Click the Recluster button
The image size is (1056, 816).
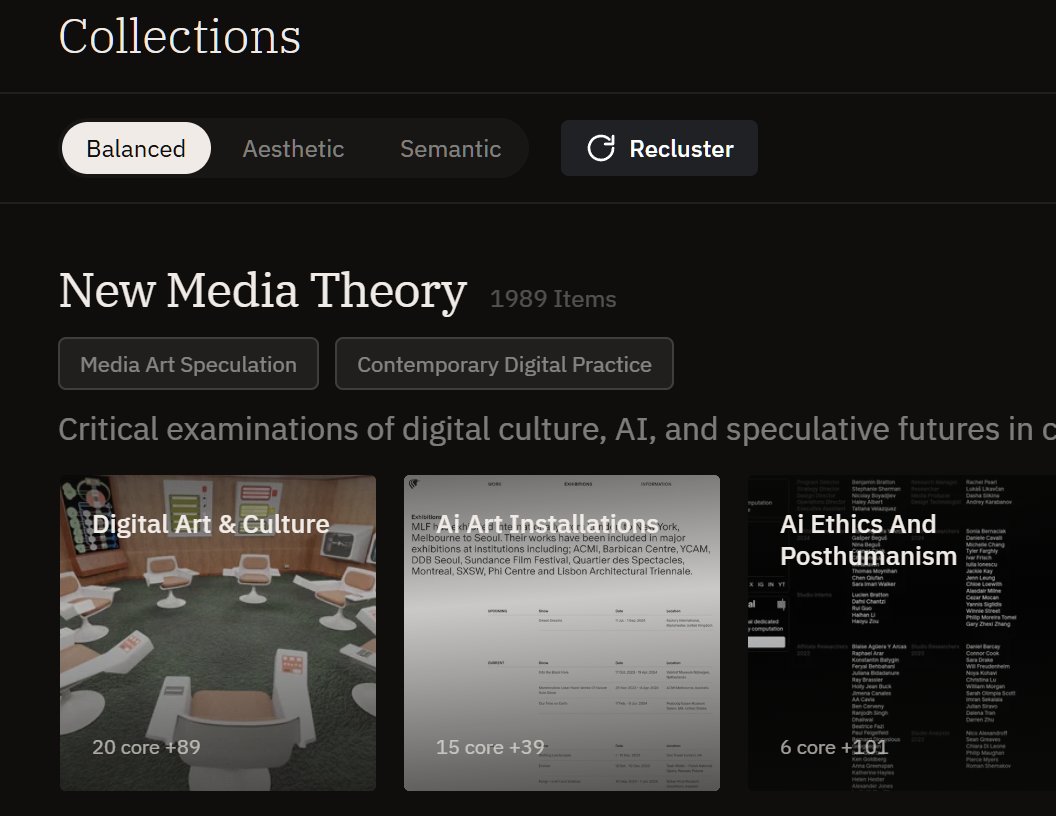pyautogui.click(x=659, y=148)
